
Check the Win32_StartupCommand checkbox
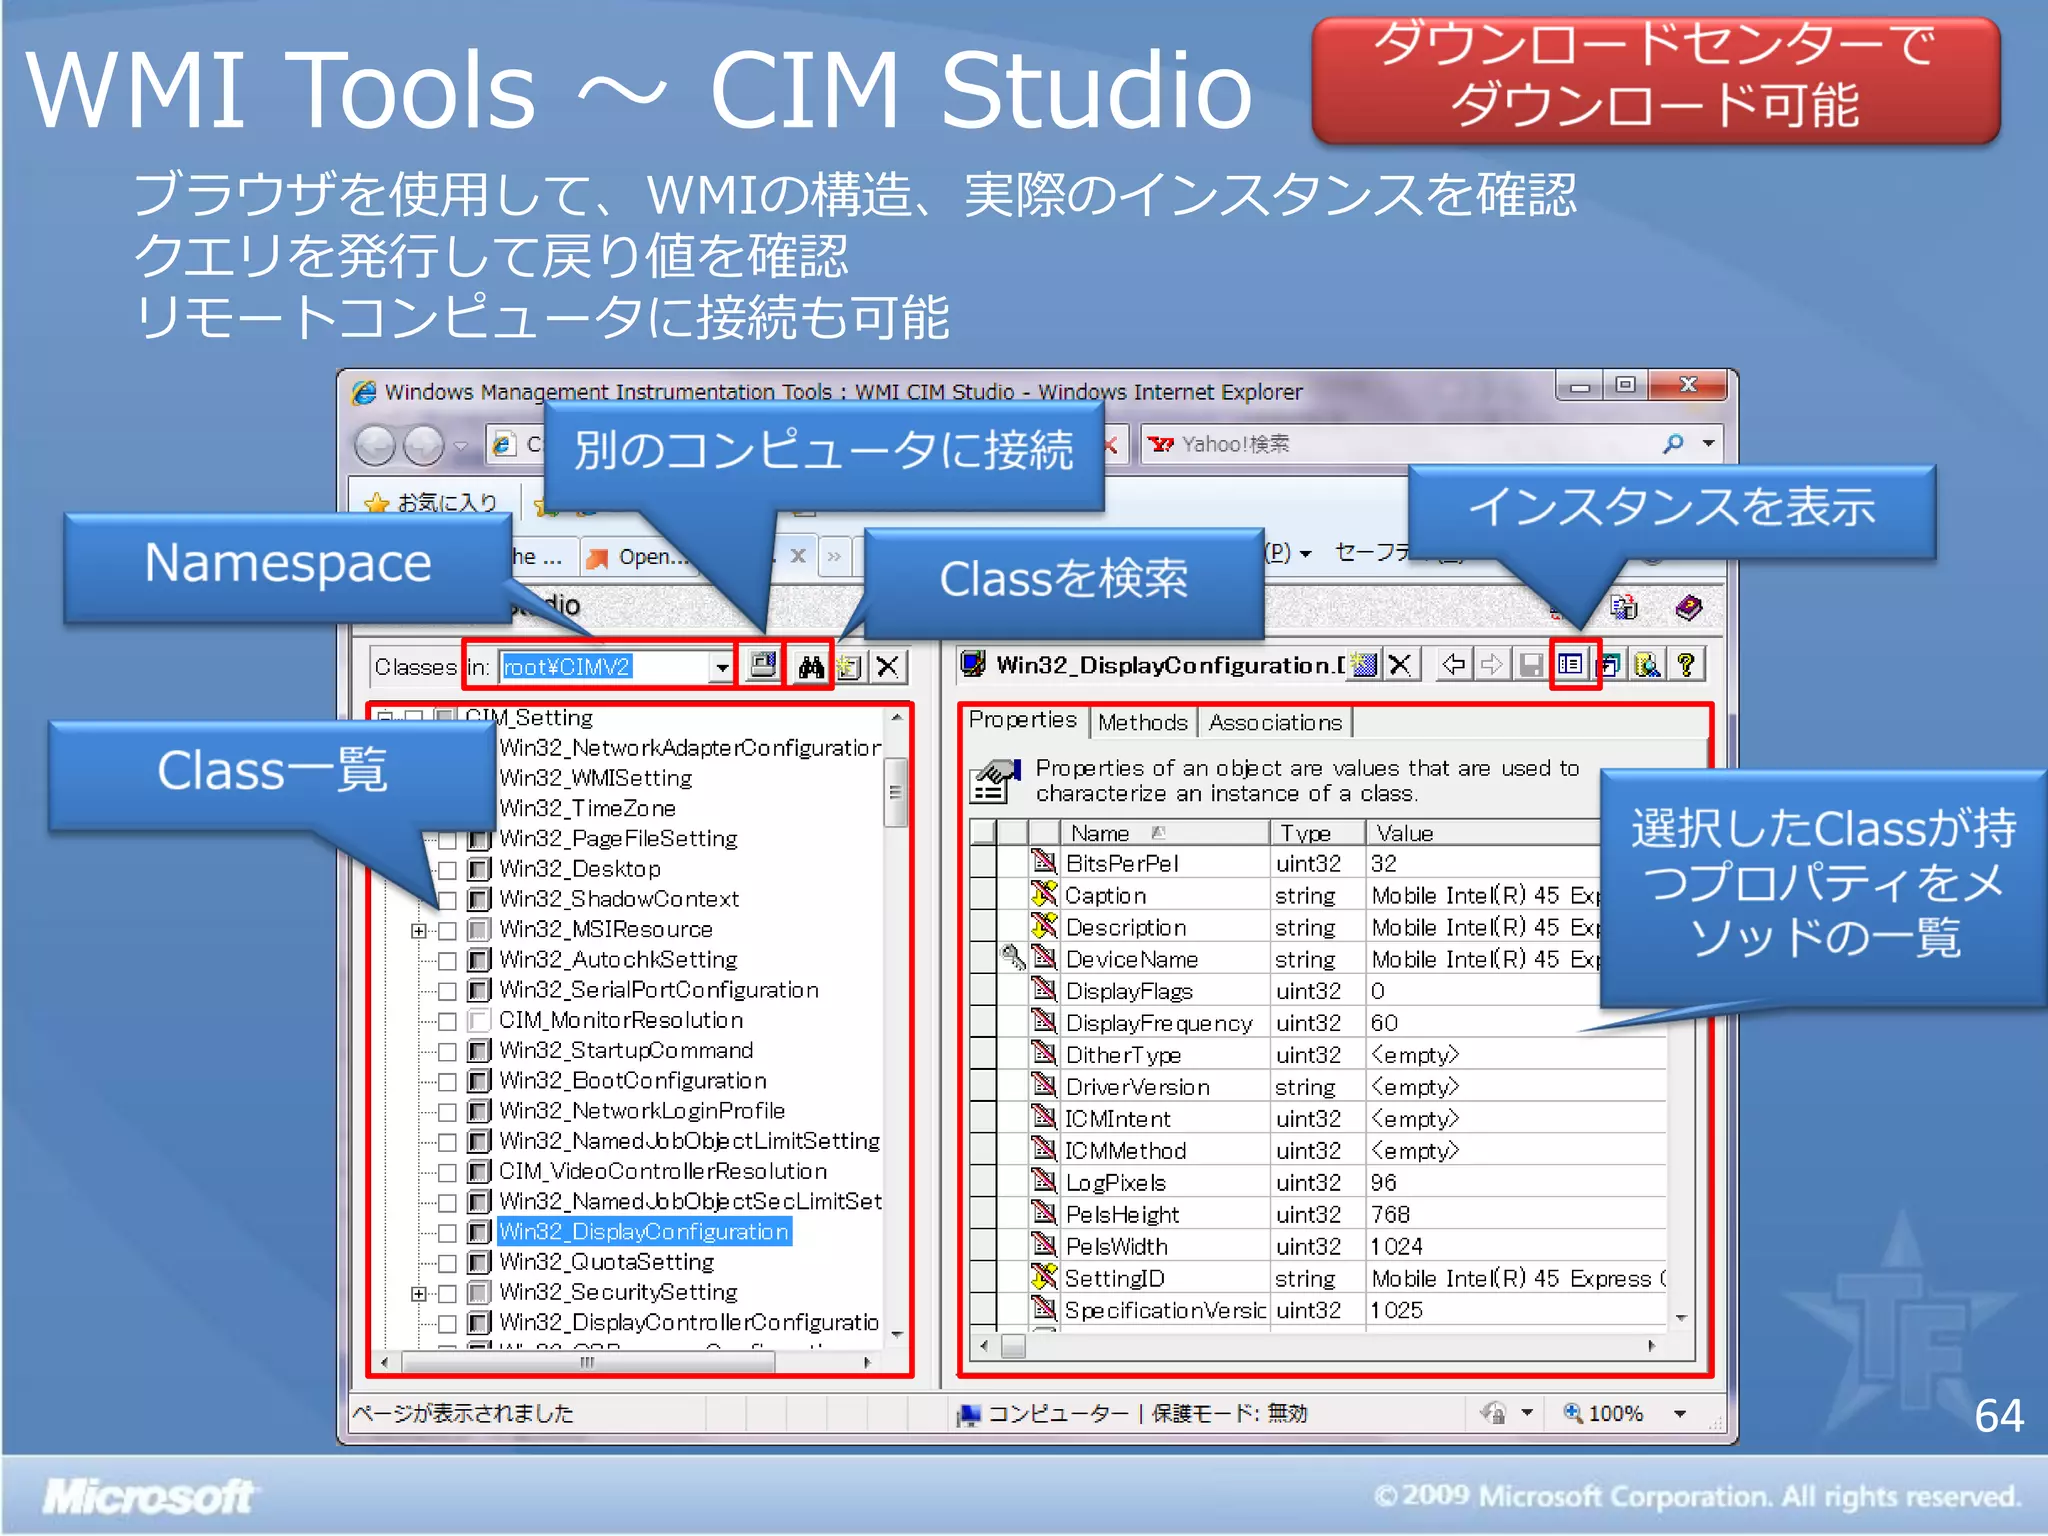coord(448,1051)
